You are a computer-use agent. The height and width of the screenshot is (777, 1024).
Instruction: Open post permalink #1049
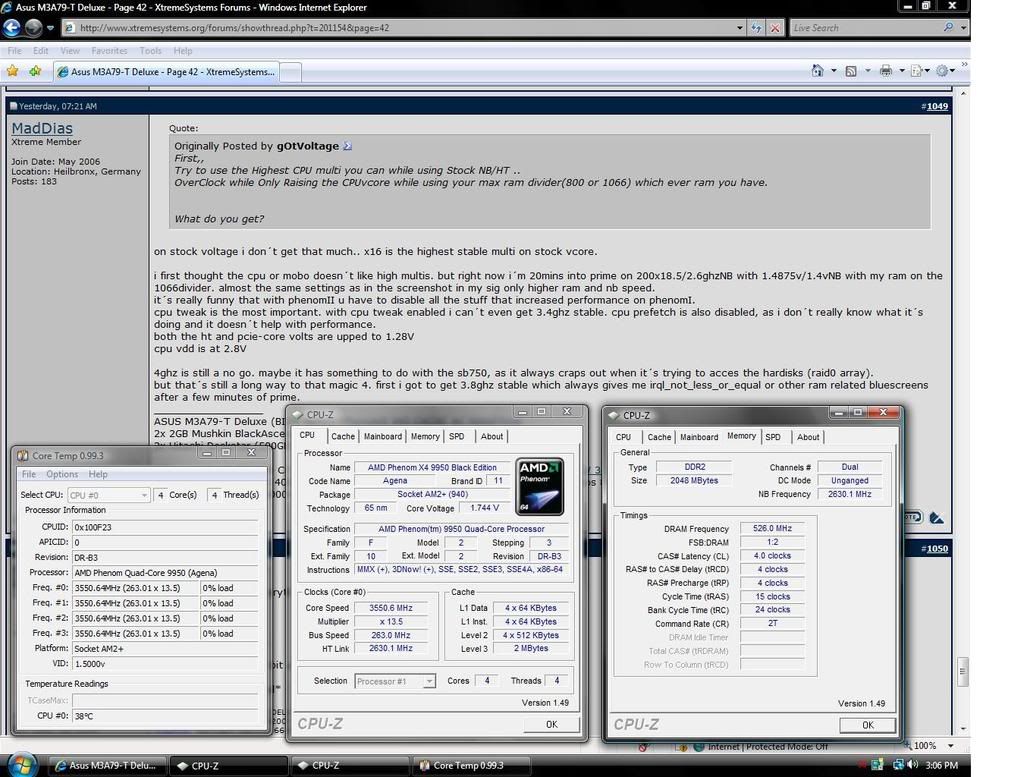pos(937,106)
